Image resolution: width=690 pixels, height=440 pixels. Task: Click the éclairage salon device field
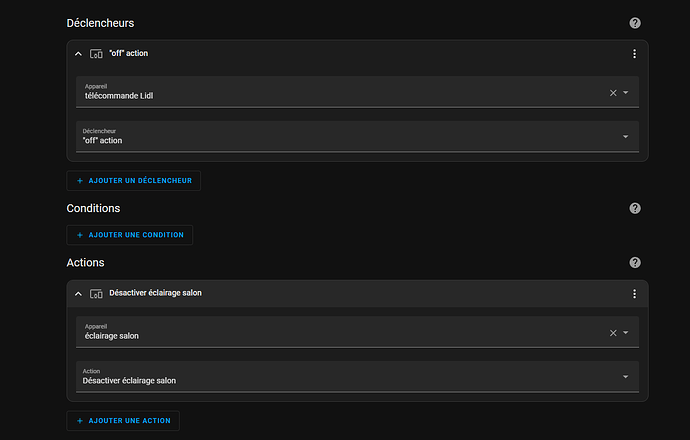click(x=357, y=332)
